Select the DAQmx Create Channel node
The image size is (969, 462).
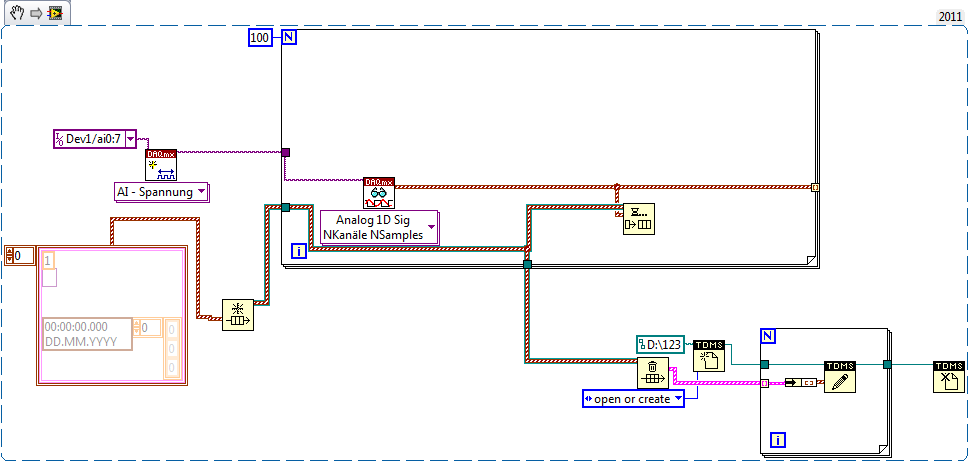(161, 164)
